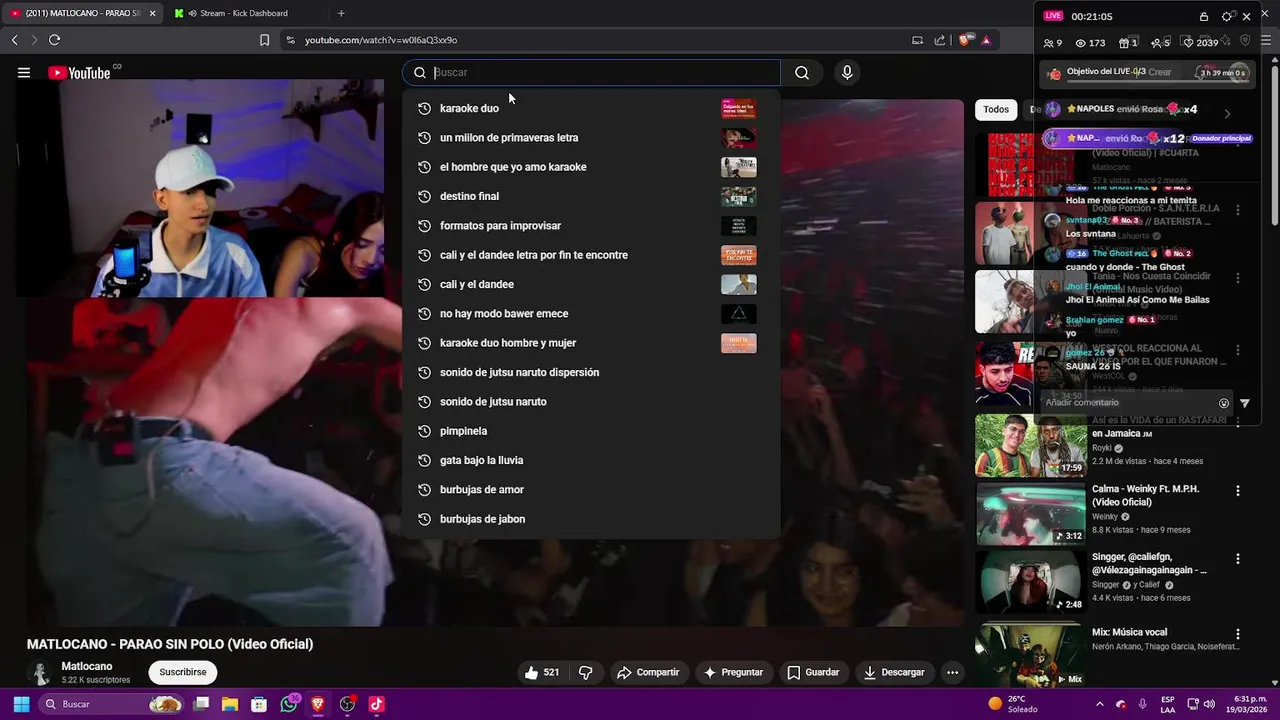Image resolution: width=1280 pixels, height=720 pixels.
Task: Expand the NAPOLES gift notification chevron
Action: click(1227, 113)
